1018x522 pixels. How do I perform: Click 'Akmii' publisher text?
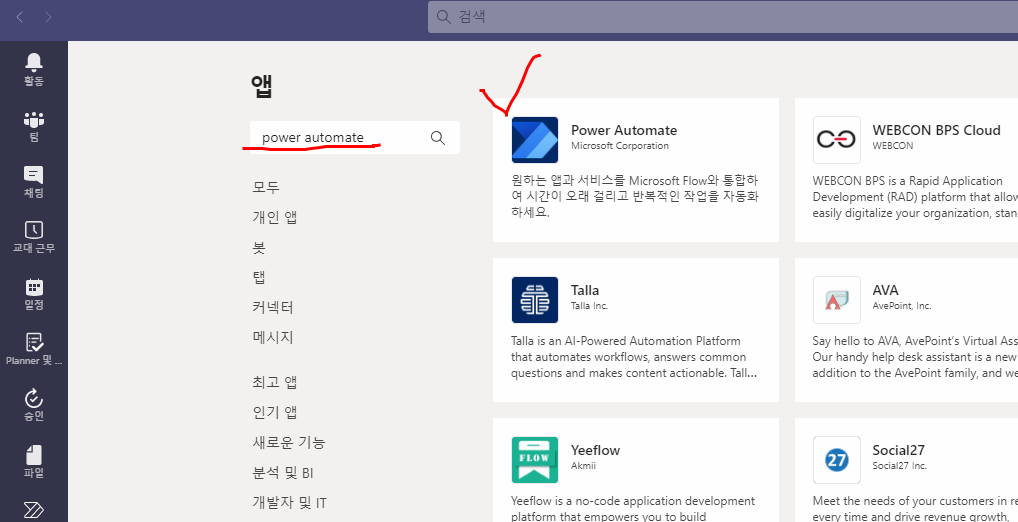(x=584, y=466)
